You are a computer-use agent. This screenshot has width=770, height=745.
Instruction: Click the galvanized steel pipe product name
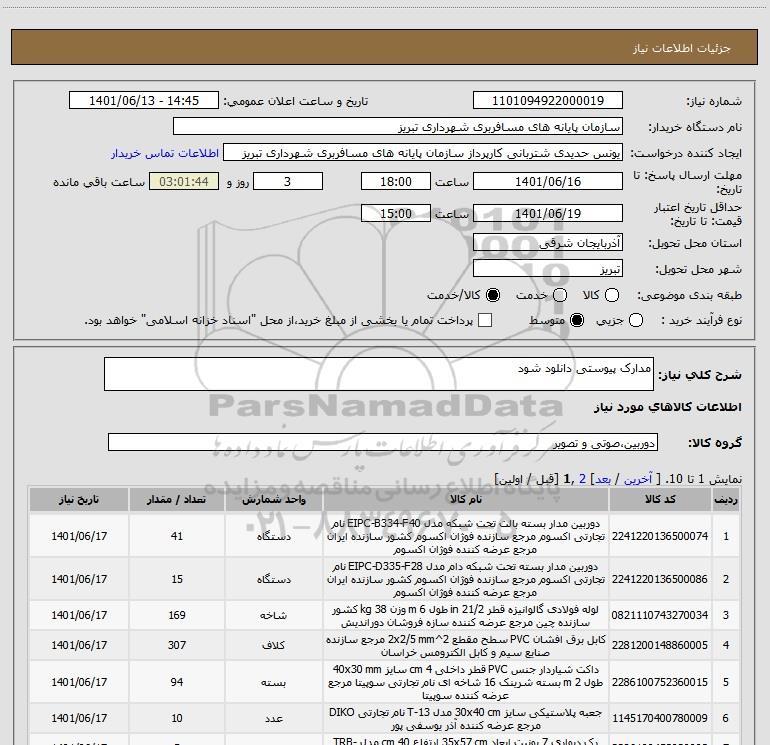(x=466, y=616)
